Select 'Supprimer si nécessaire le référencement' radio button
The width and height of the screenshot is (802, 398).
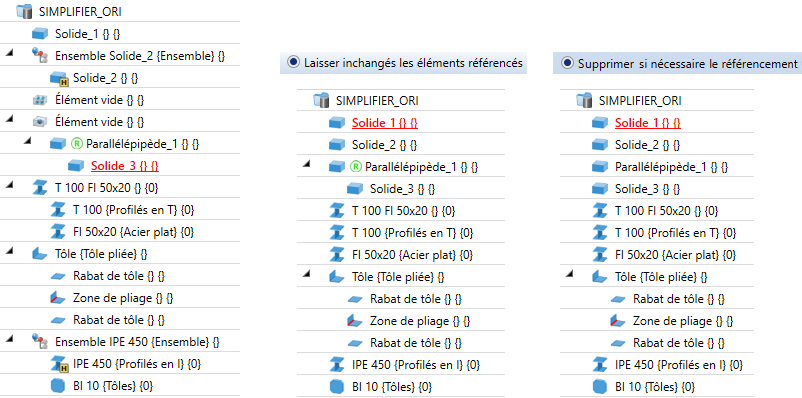[567, 63]
